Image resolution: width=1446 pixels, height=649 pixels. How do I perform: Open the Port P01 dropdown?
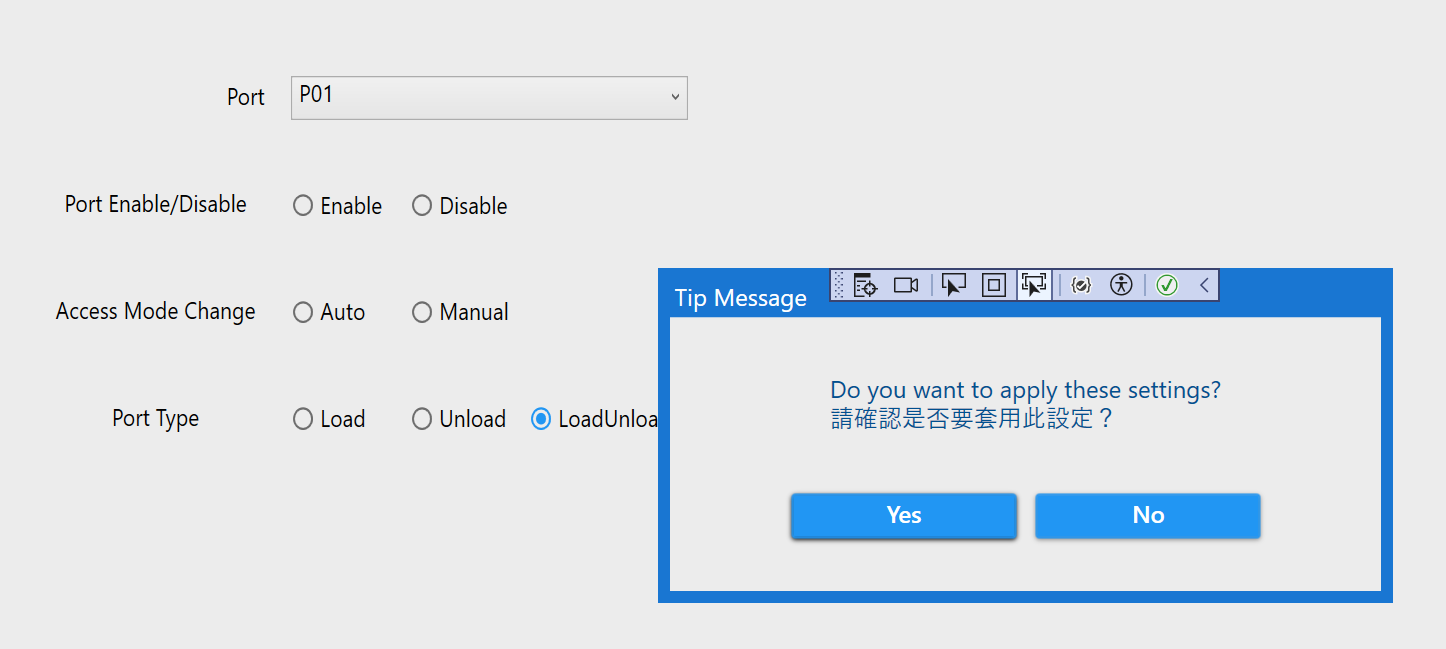489,97
